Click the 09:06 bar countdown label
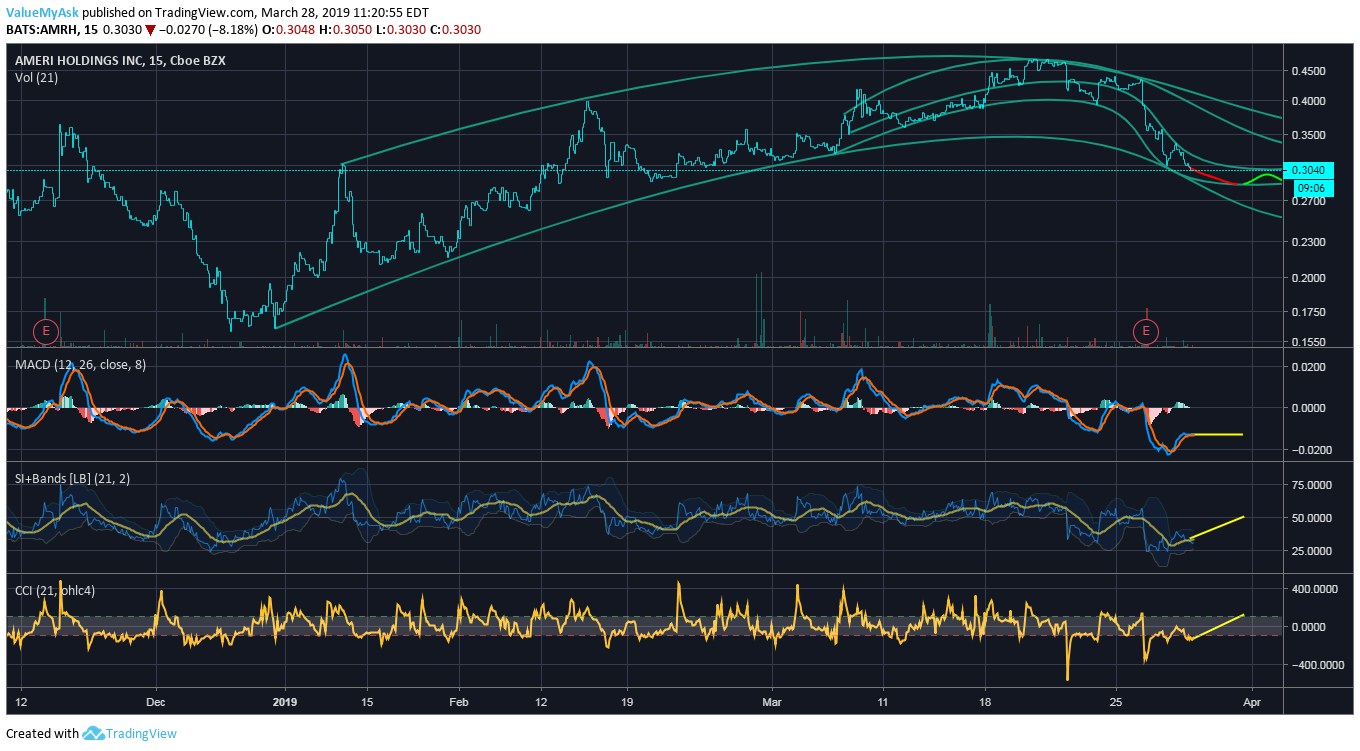The height and width of the screenshot is (751, 1360). coord(1310,187)
